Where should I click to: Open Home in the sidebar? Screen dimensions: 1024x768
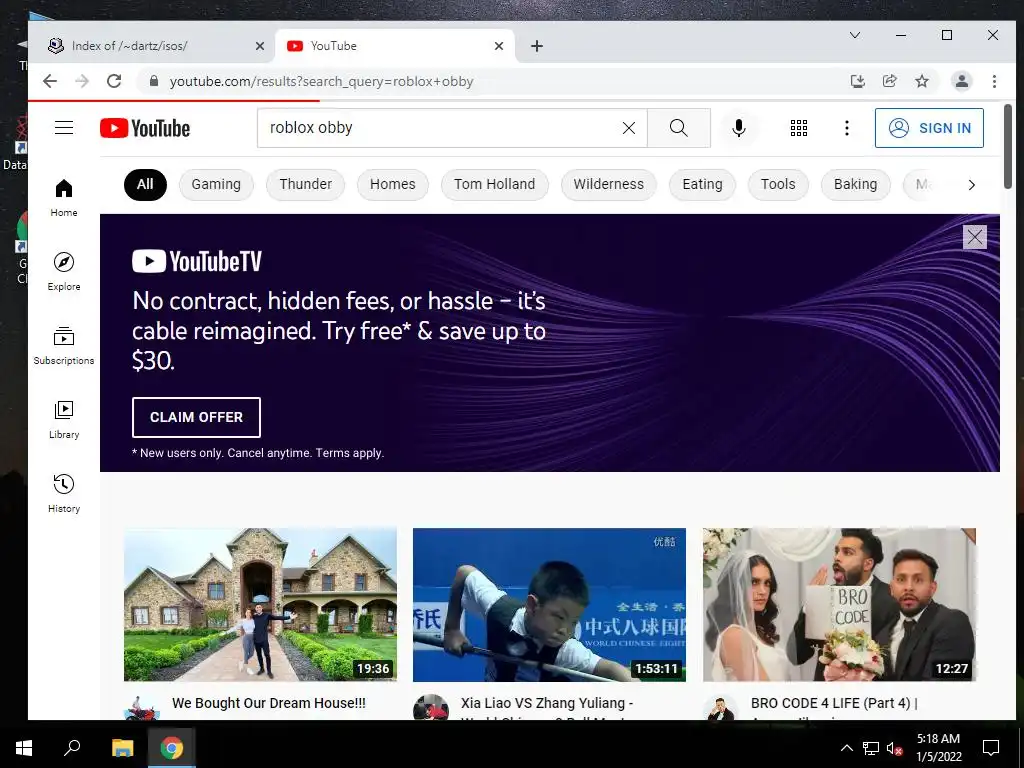click(x=64, y=198)
